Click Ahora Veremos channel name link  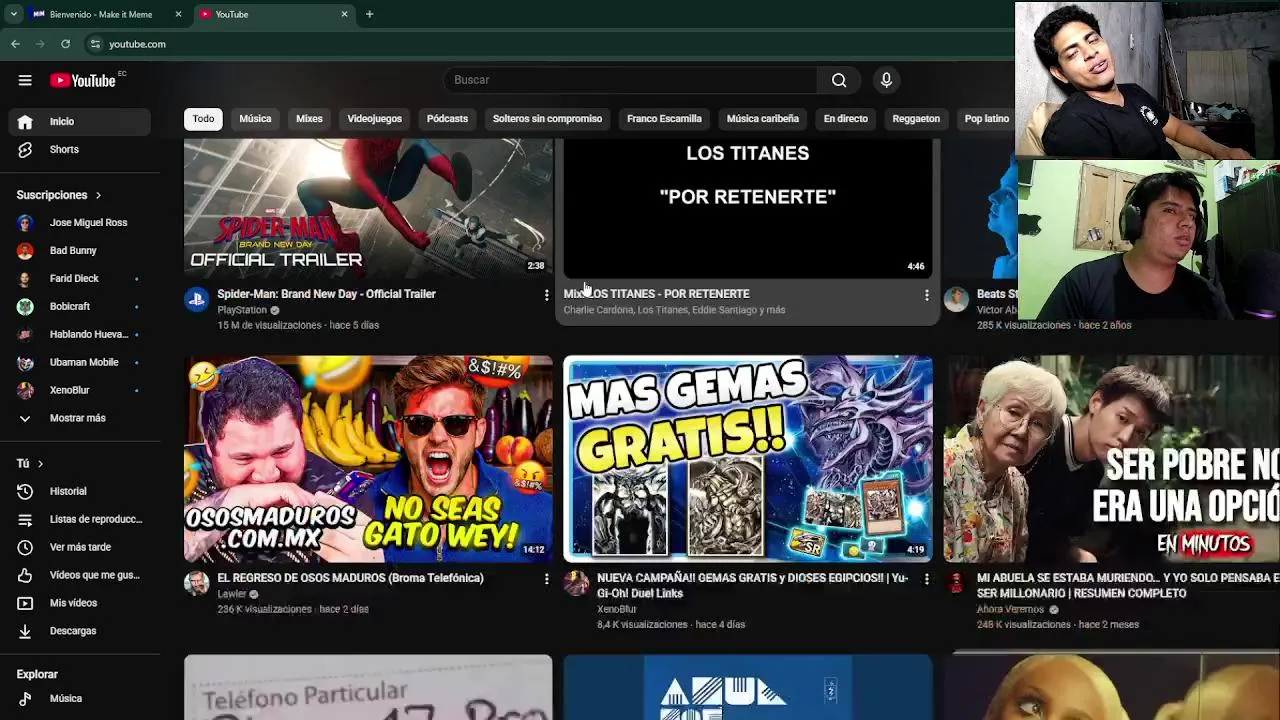tap(1010, 609)
